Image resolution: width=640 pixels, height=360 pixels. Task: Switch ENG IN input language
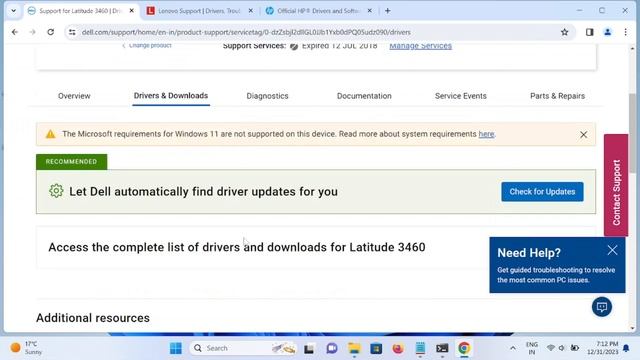point(531,348)
